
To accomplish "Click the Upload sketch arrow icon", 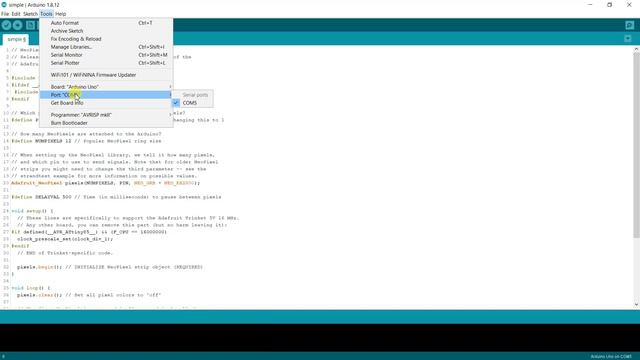I will click(x=18, y=25).
